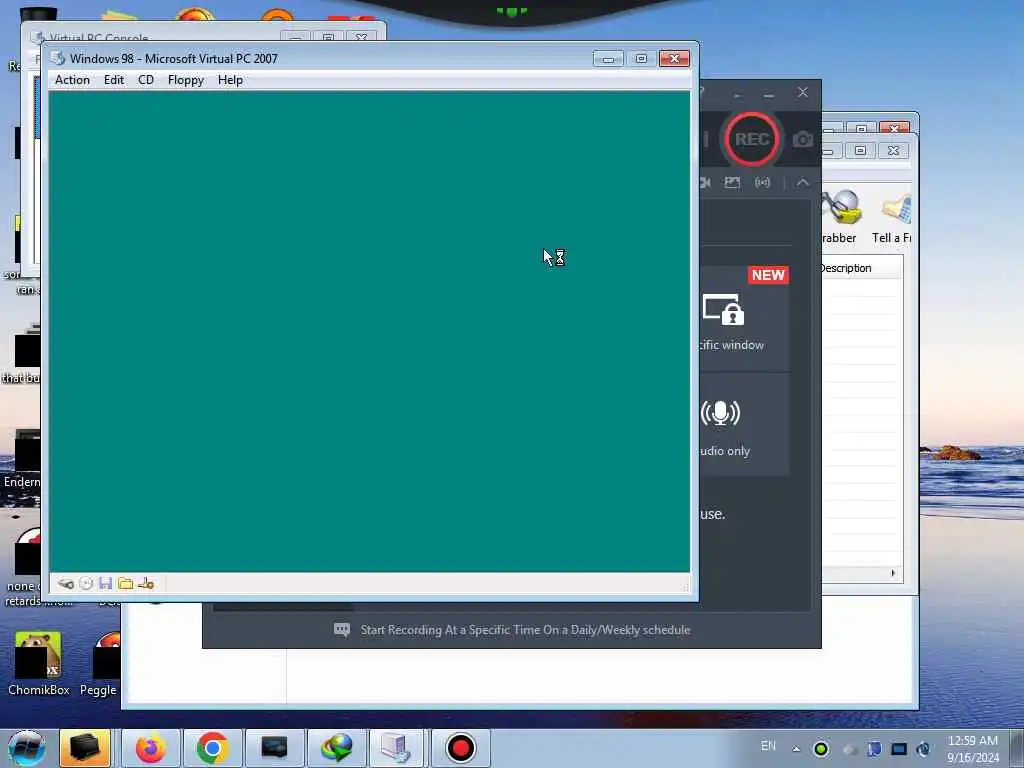Open the Start Recording schedule message link
The height and width of the screenshot is (768, 1024).
(x=525, y=630)
